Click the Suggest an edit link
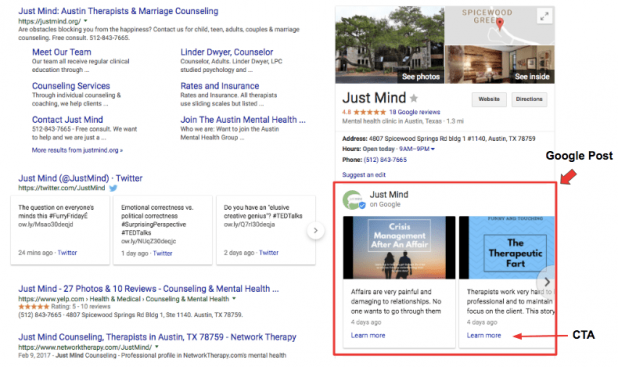The height and width of the screenshot is (367, 618). [364, 175]
